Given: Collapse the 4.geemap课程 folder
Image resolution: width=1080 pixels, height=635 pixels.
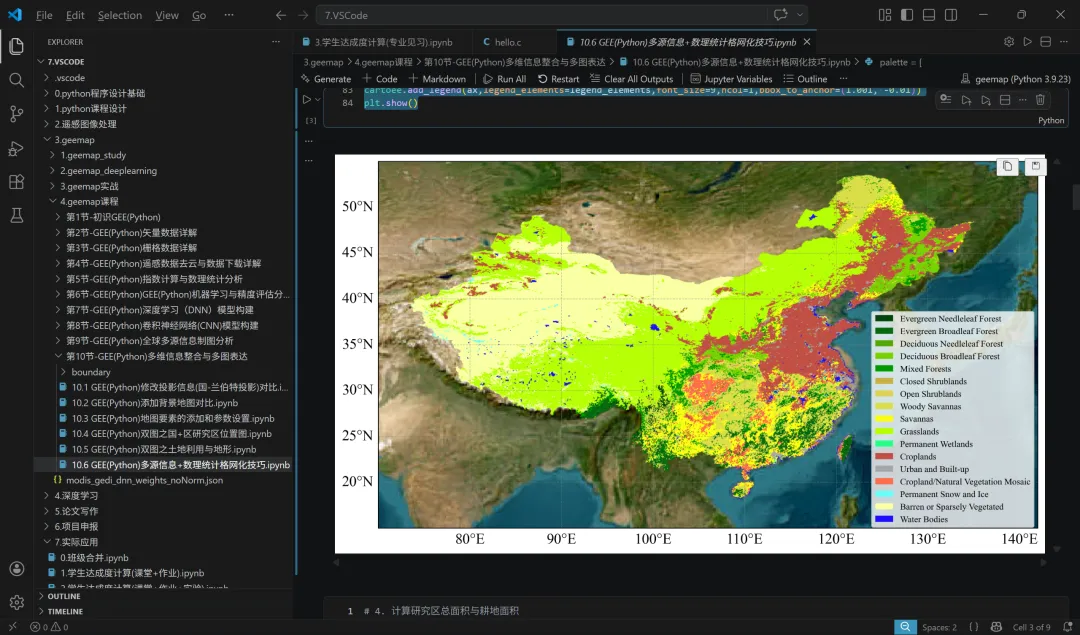Looking at the screenshot, I should point(52,201).
